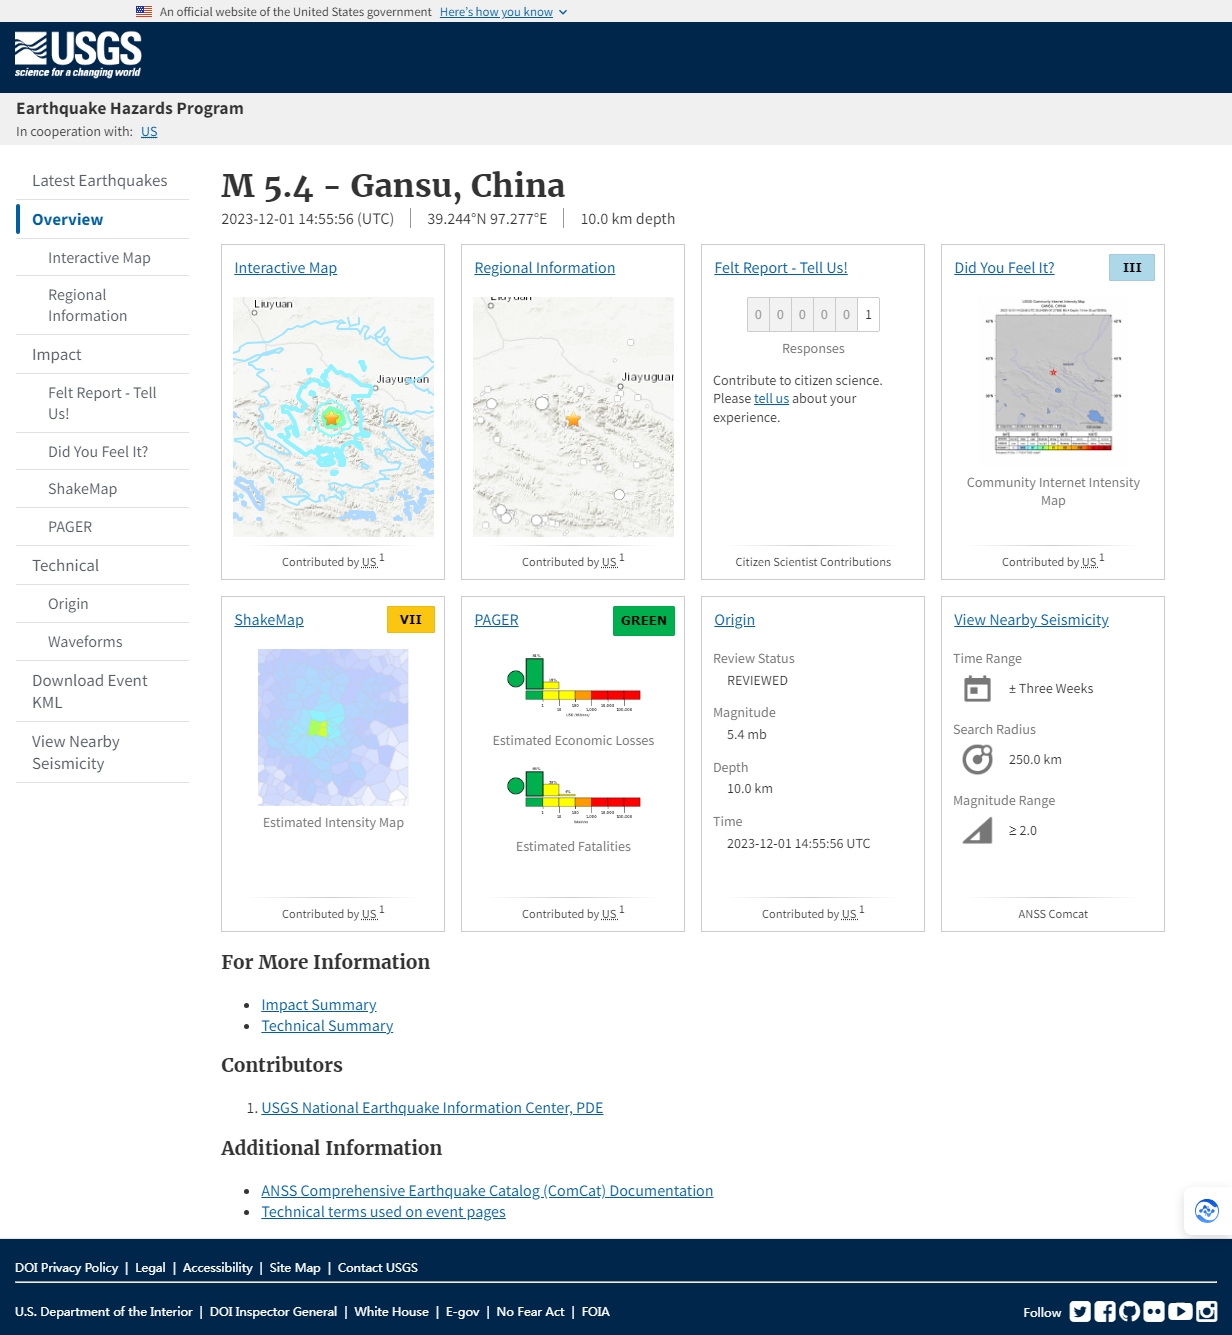Open the Origin card title link
Screen dimensions: 1232x1335
[x=735, y=619]
